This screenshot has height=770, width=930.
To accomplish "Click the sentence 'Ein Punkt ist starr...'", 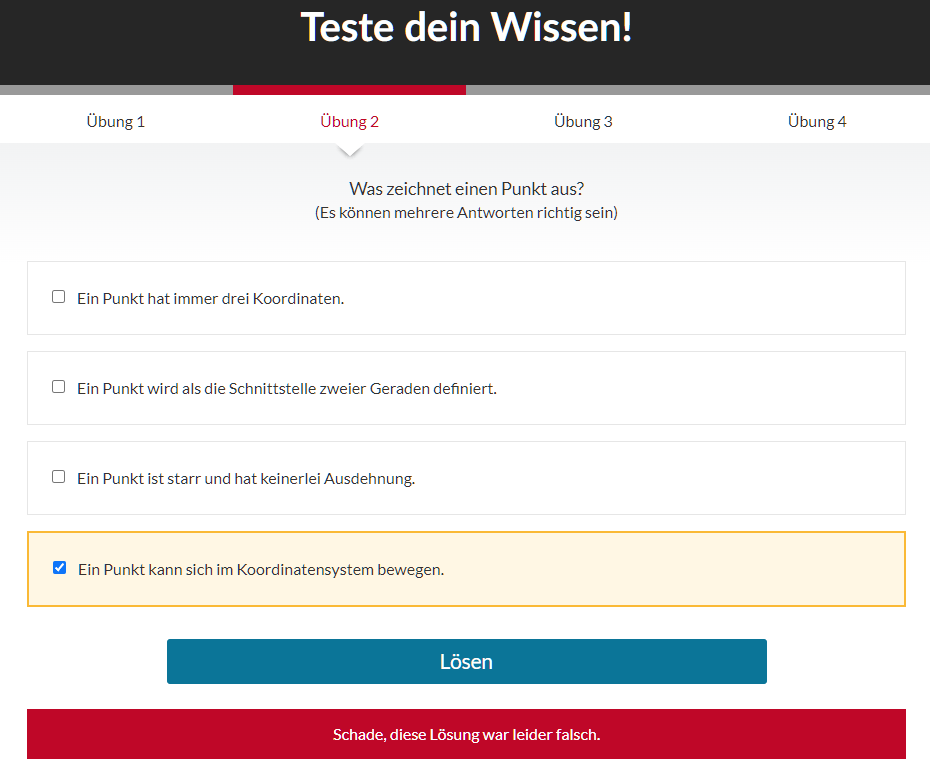I will [x=245, y=478].
